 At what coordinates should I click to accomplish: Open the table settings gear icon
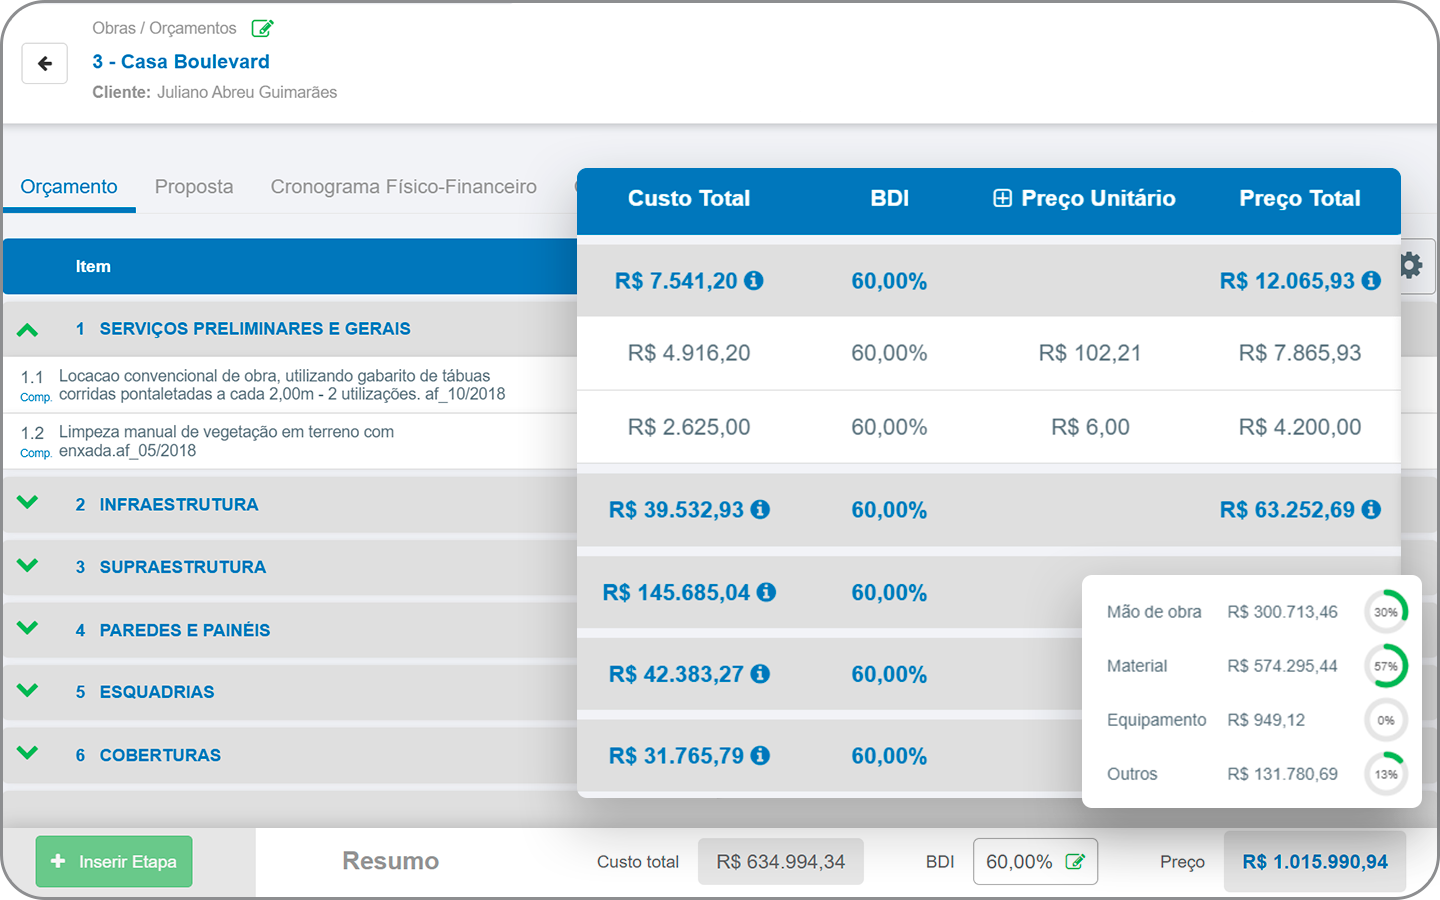[1411, 265]
